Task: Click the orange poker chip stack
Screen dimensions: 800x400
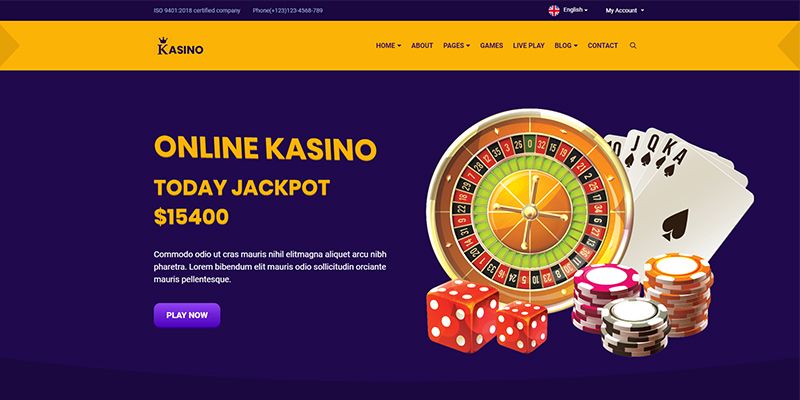Action: click(x=679, y=293)
